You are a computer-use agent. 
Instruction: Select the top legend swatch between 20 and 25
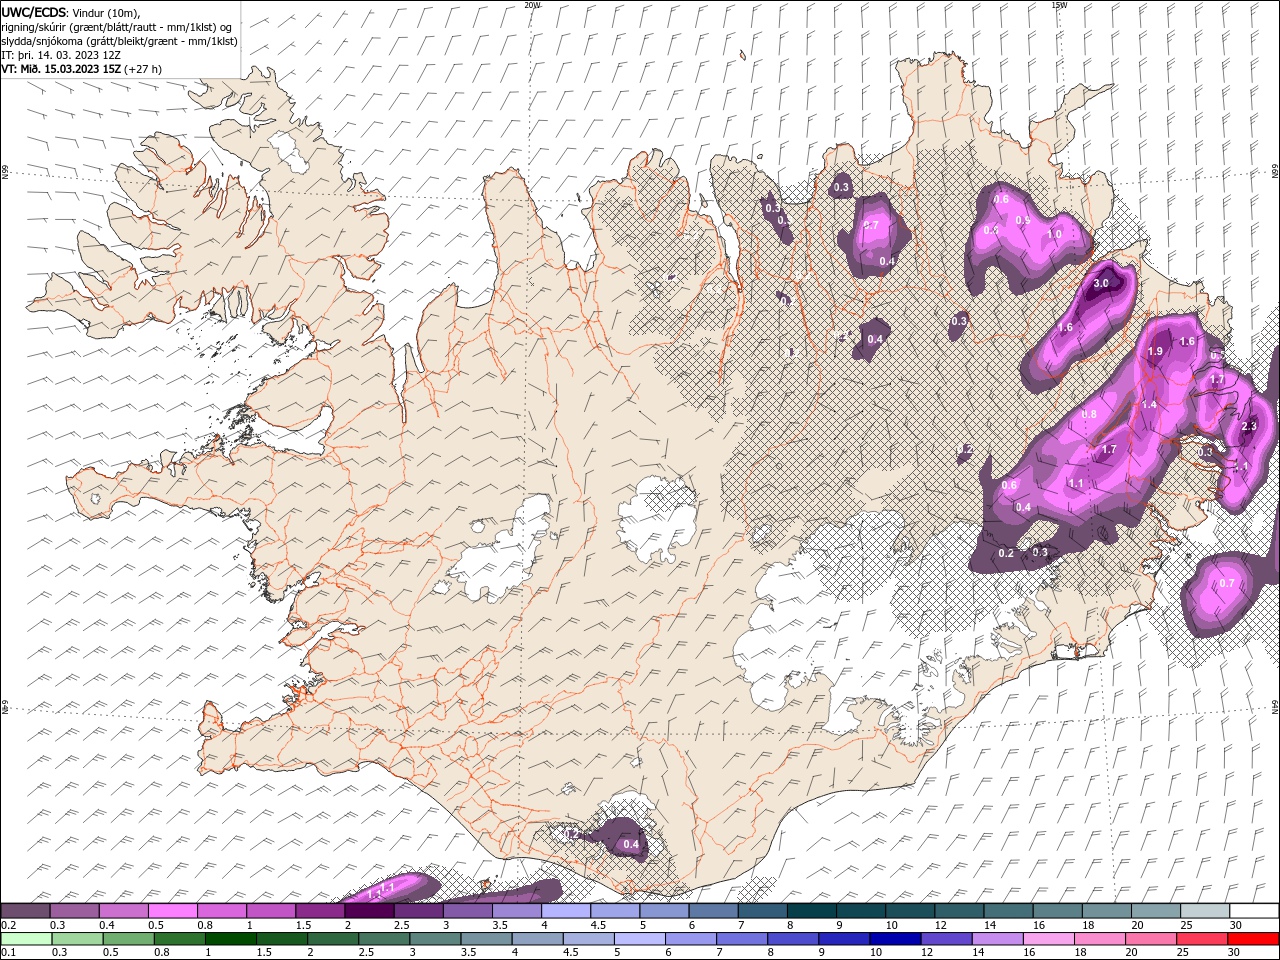1156,911
